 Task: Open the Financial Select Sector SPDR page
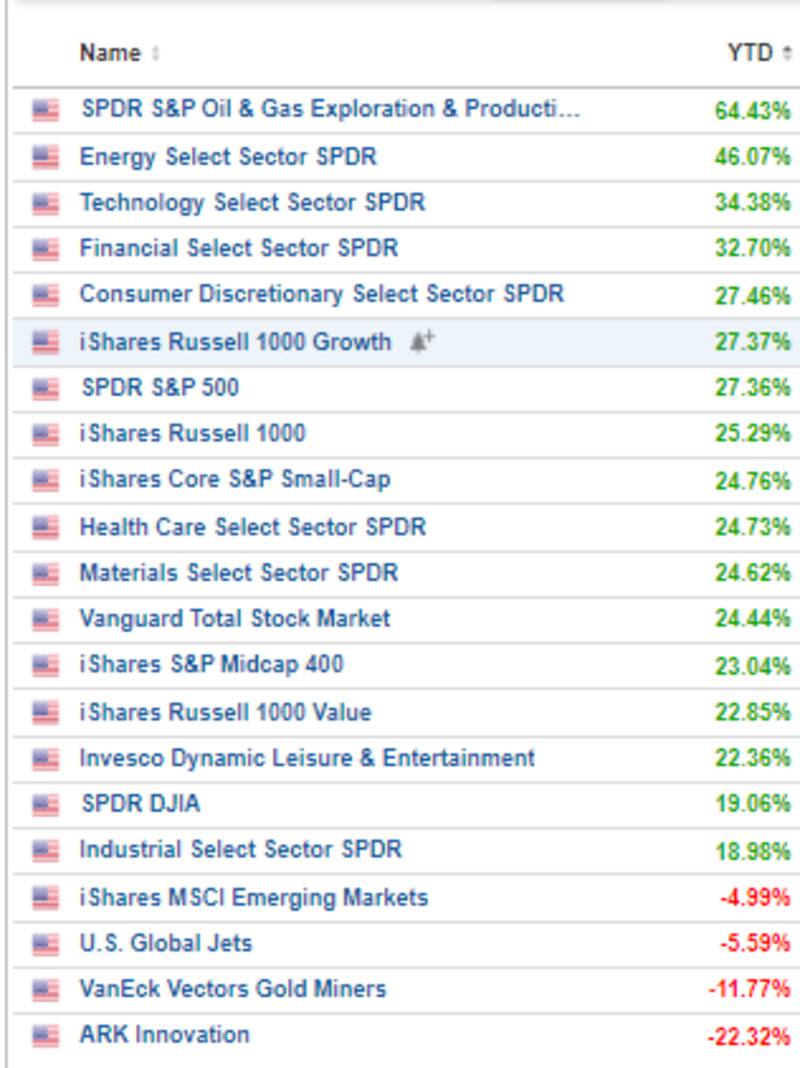click(x=239, y=248)
